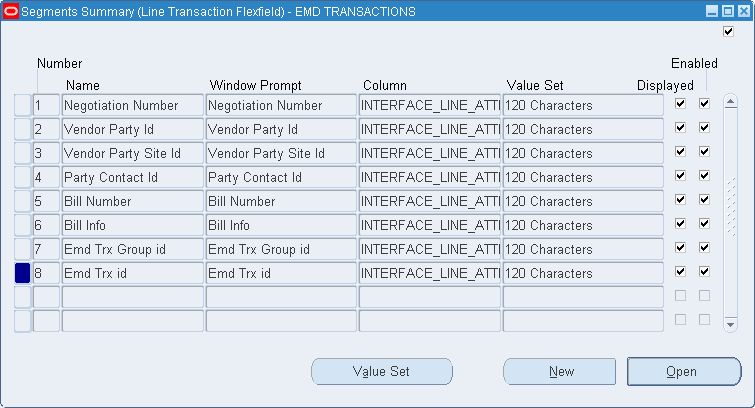This screenshot has height=408, width=755.
Task: Uncheck Enabled for Bill Number segment
Action: pyautogui.click(x=704, y=200)
